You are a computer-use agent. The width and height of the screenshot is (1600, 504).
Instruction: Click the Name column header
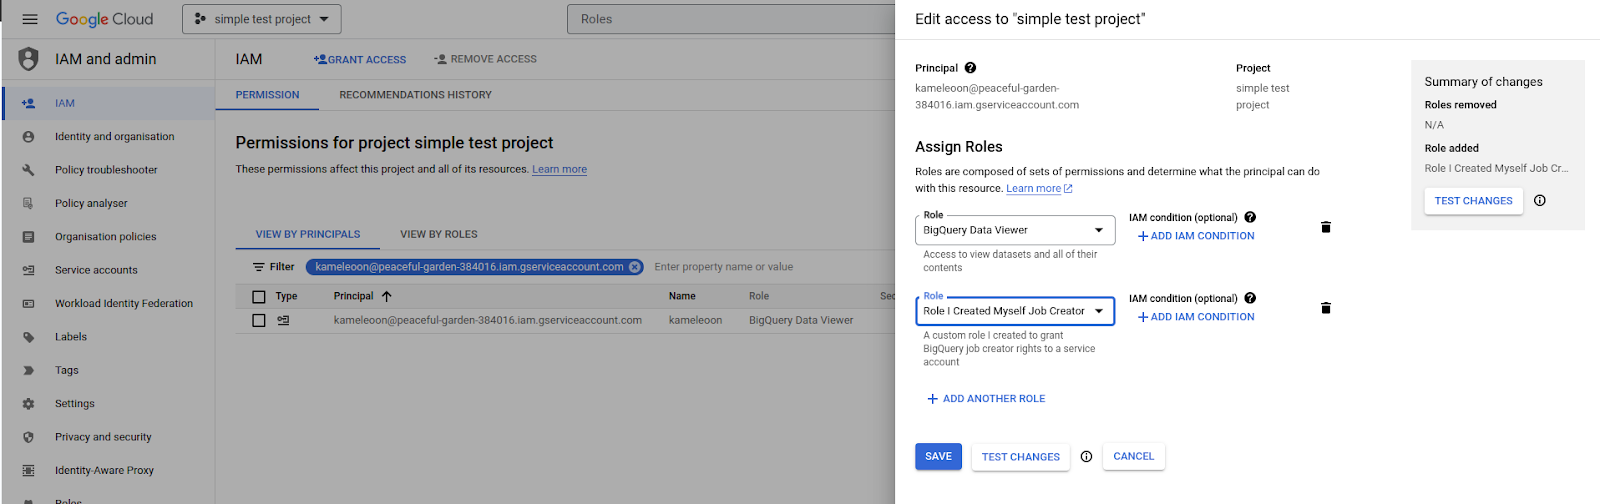[x=682, y=296]
